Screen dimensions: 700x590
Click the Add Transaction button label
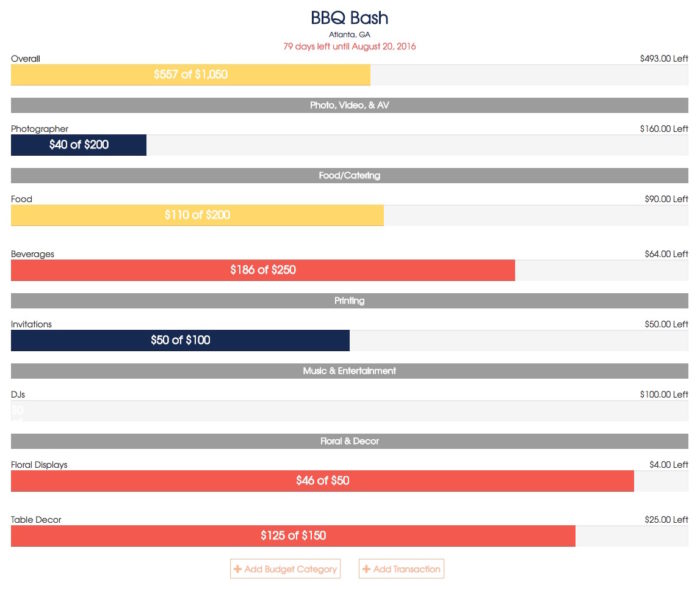[x=406, y=569]
